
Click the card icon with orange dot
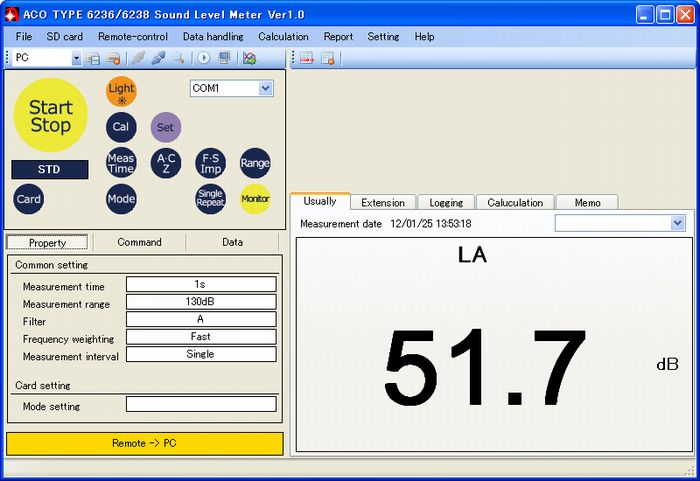click(113, 58)
